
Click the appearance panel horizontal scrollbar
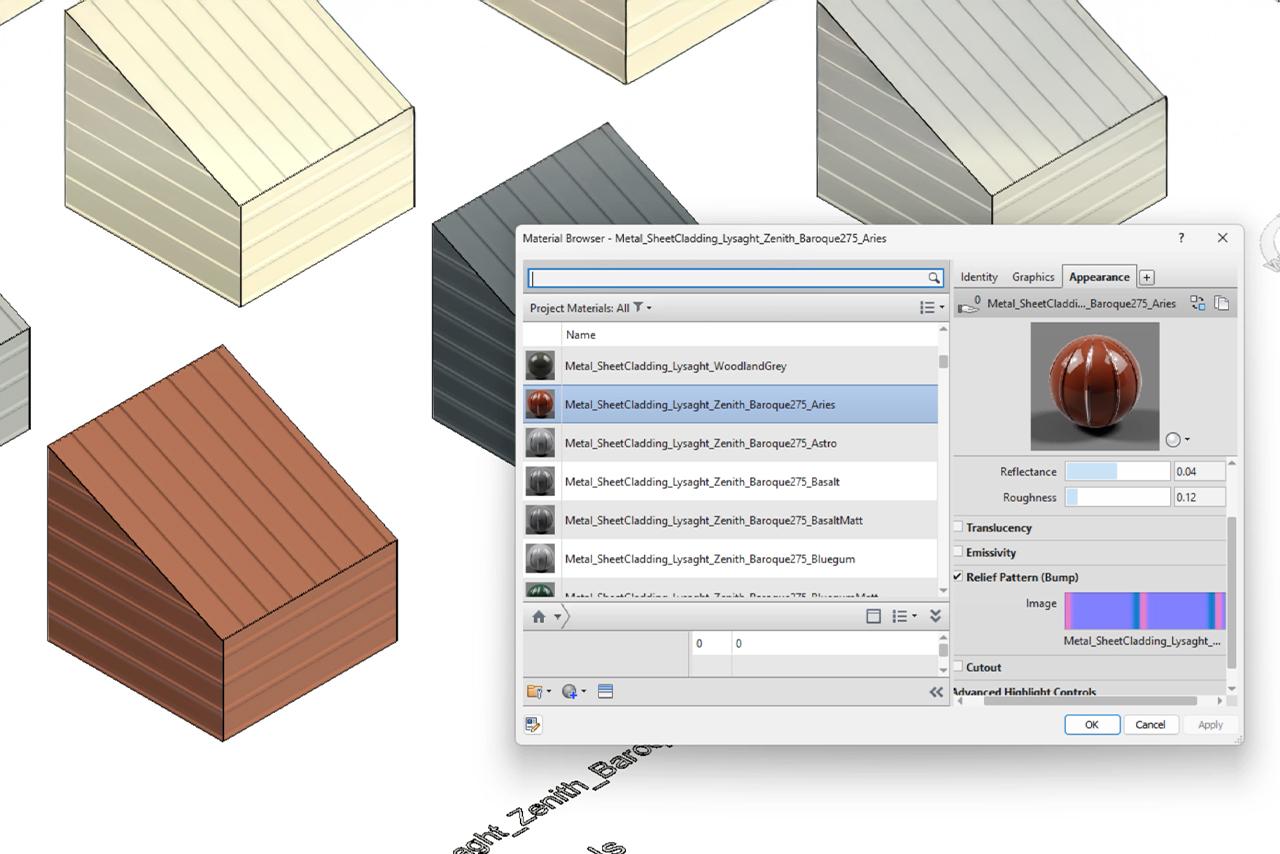point(1090,701)
